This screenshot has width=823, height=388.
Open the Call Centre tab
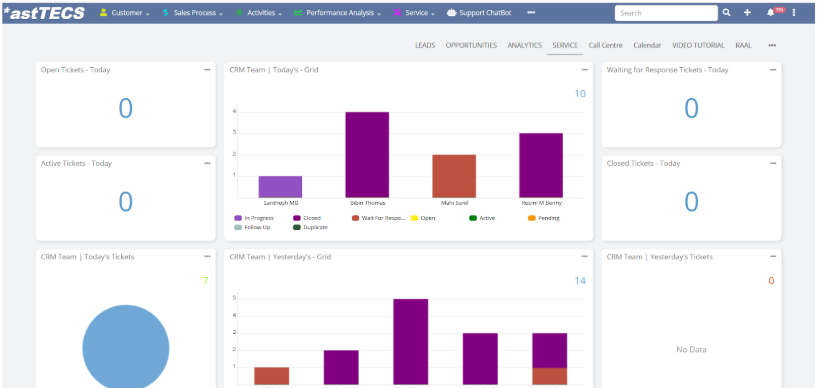point(605,45)
